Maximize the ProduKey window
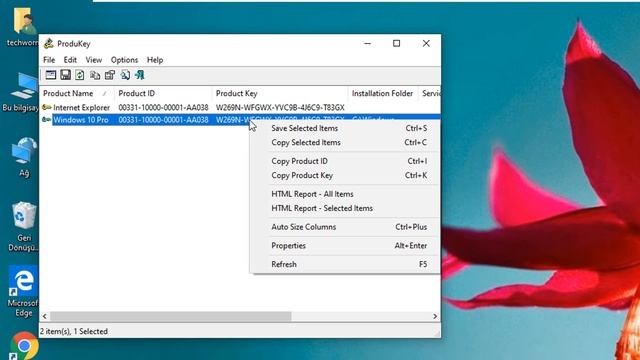 coord(396,43)
